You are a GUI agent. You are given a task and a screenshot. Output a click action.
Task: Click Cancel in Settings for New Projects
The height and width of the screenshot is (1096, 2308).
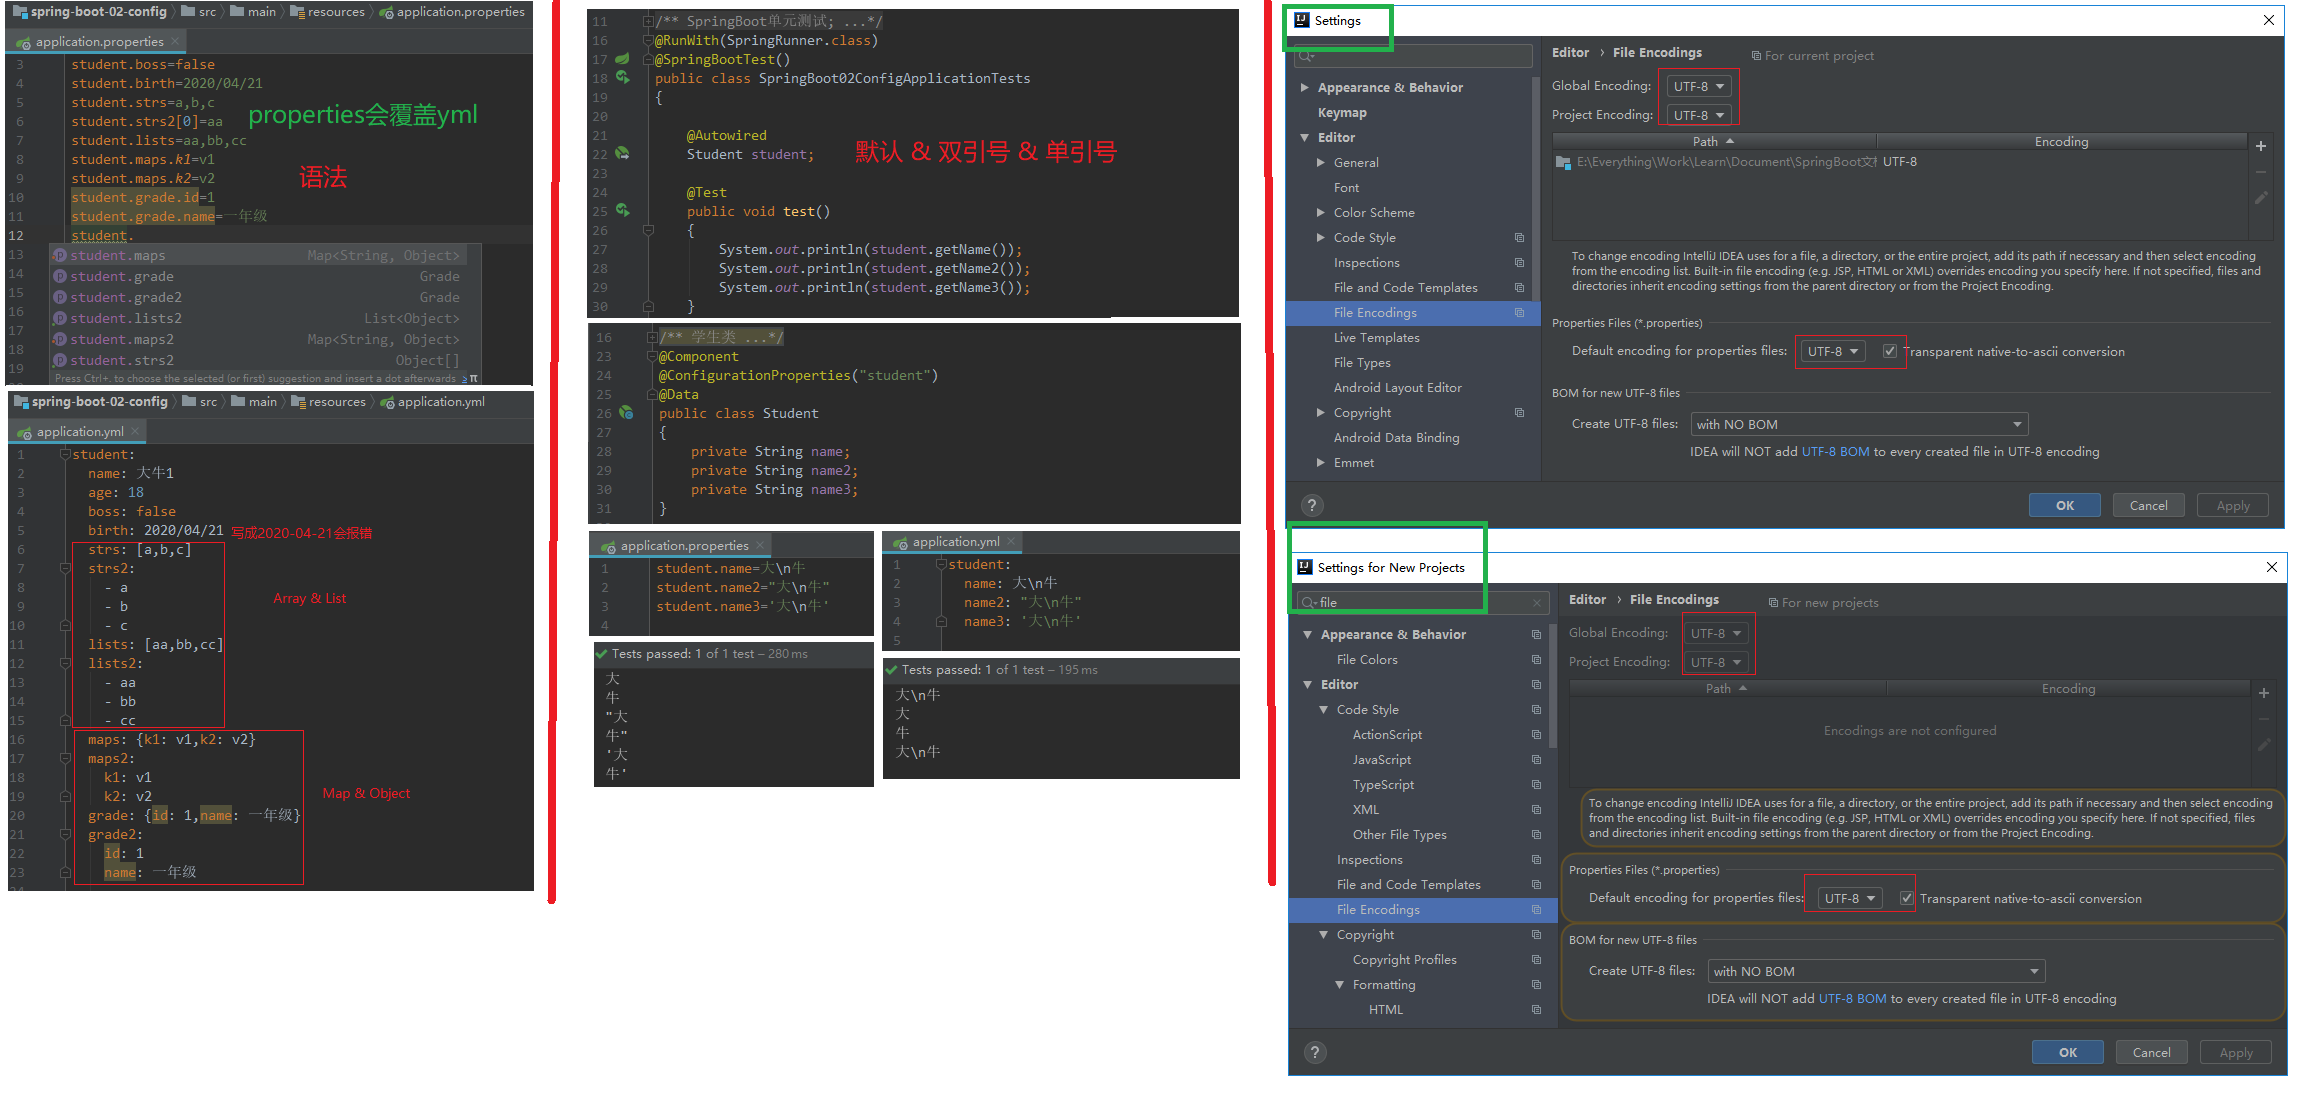(2152, 1052)
